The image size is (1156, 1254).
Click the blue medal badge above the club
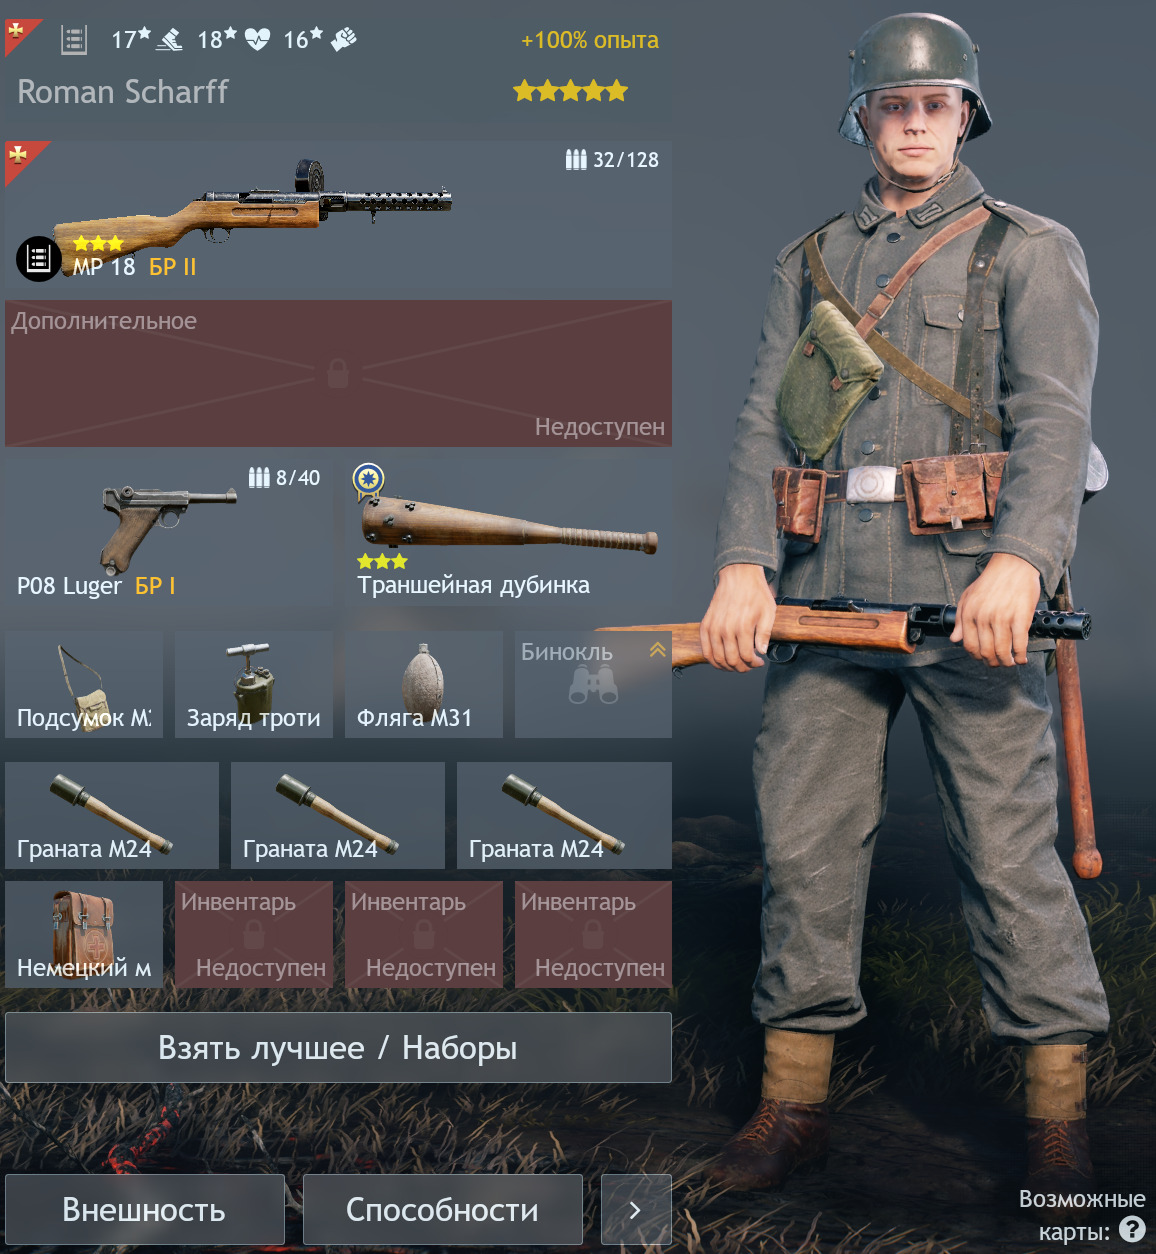tap(369, 480)
